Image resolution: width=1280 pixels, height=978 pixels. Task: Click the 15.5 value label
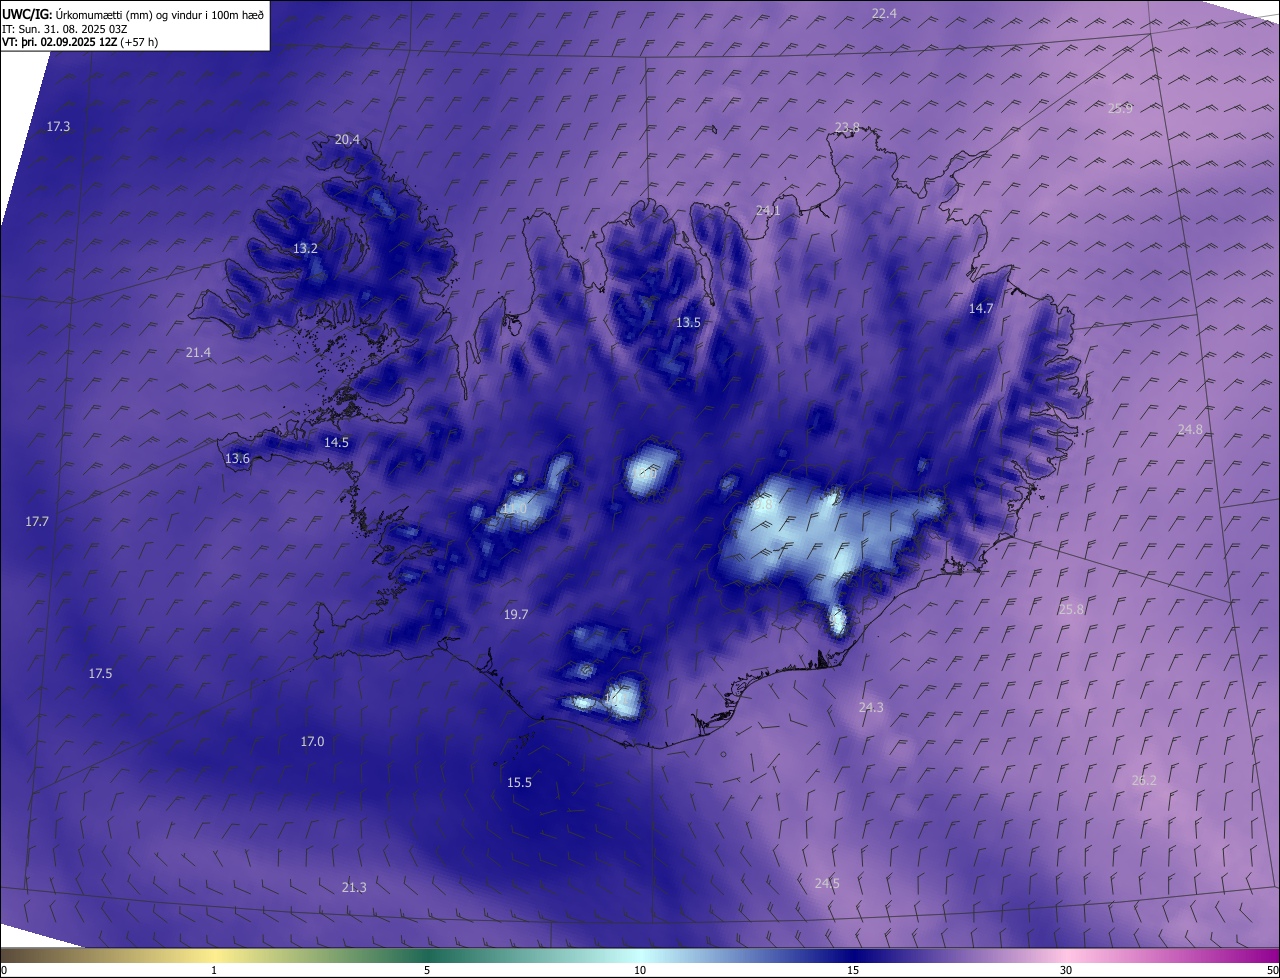[519, 782]
